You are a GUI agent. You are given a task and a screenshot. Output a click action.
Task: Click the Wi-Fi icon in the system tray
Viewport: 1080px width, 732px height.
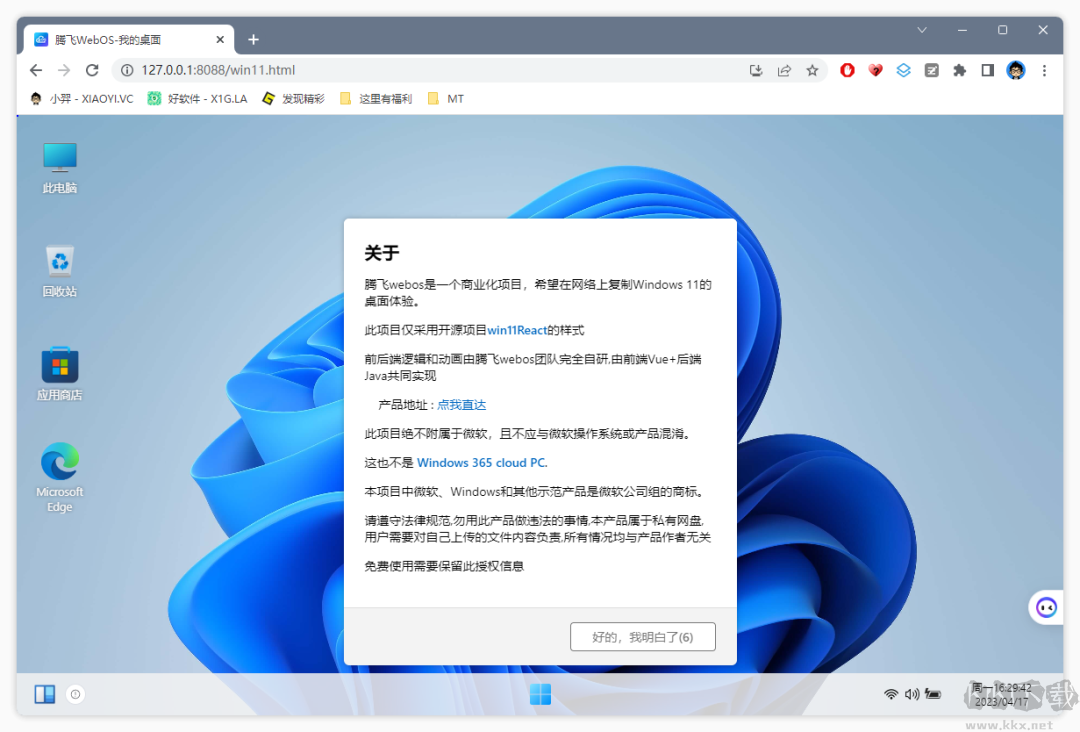click(891, 694)
